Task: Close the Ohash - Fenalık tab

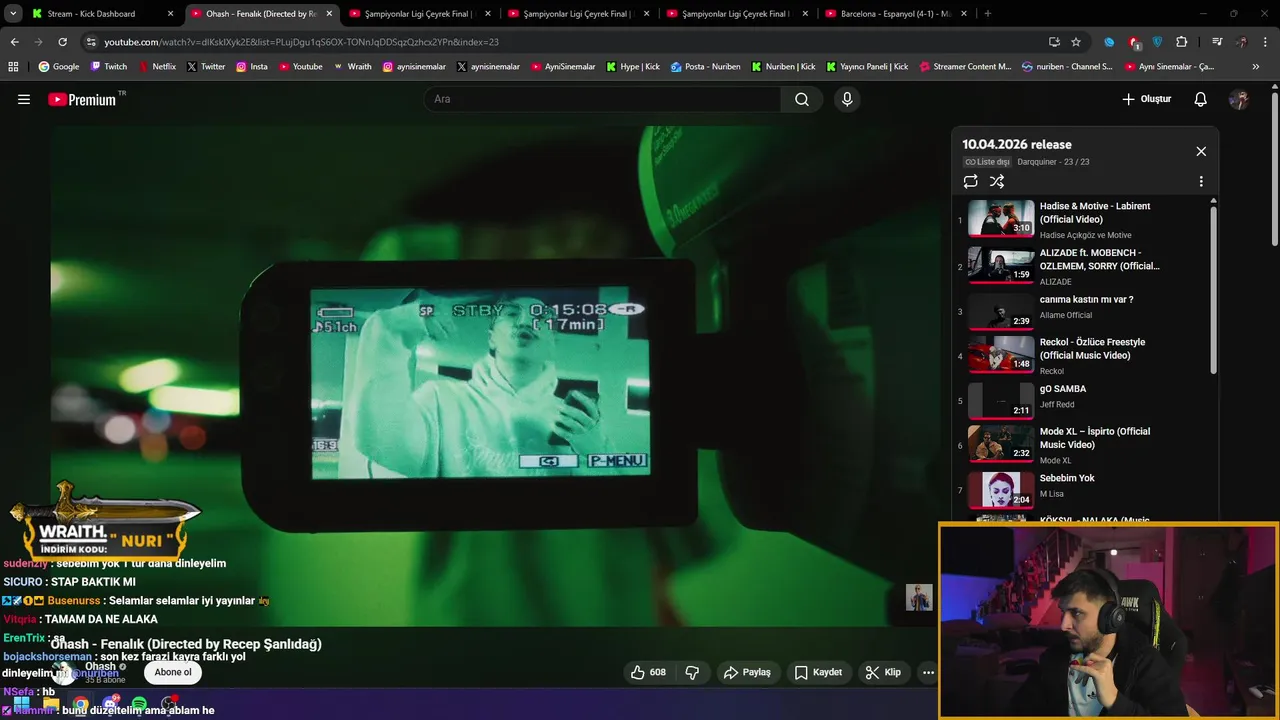Action: click(x=329, y=14)
